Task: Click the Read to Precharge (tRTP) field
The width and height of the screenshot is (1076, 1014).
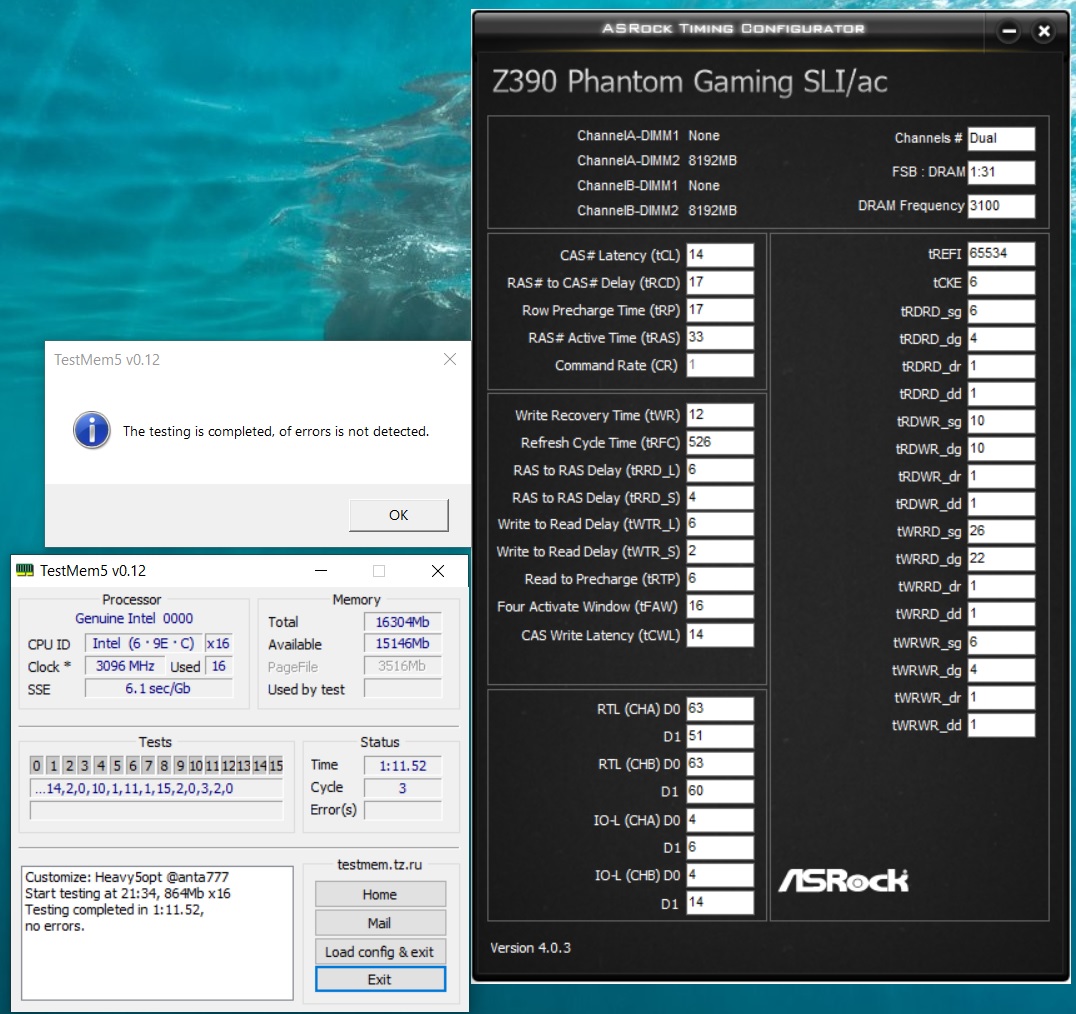Action: pyautogui.click(x=720, y=578)
